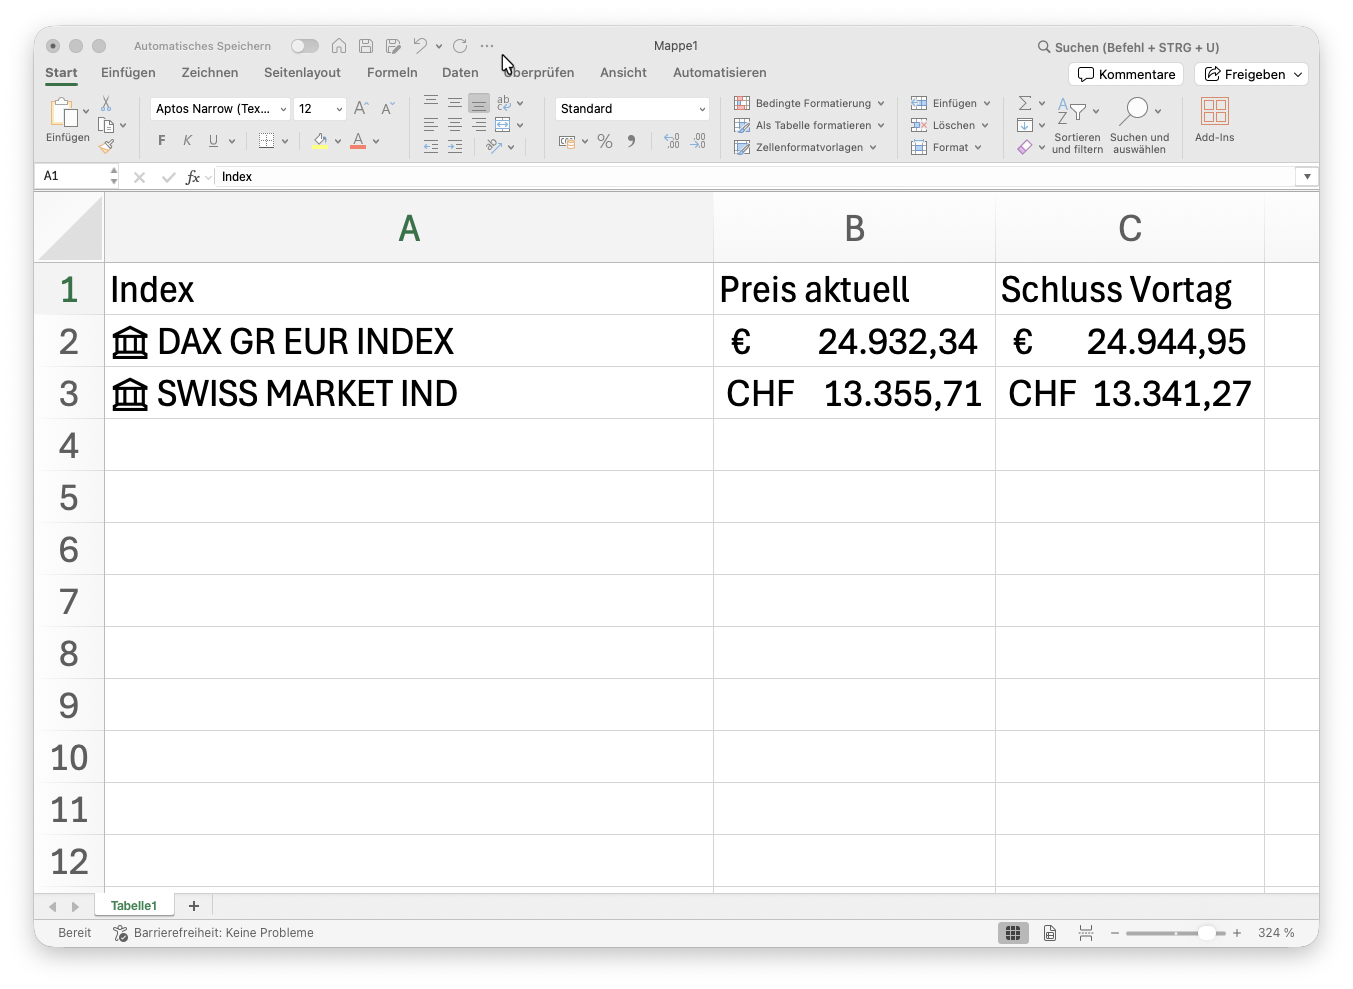Click the red font color A
This screenshot has height=989, width=1353.
click(358, 141)
